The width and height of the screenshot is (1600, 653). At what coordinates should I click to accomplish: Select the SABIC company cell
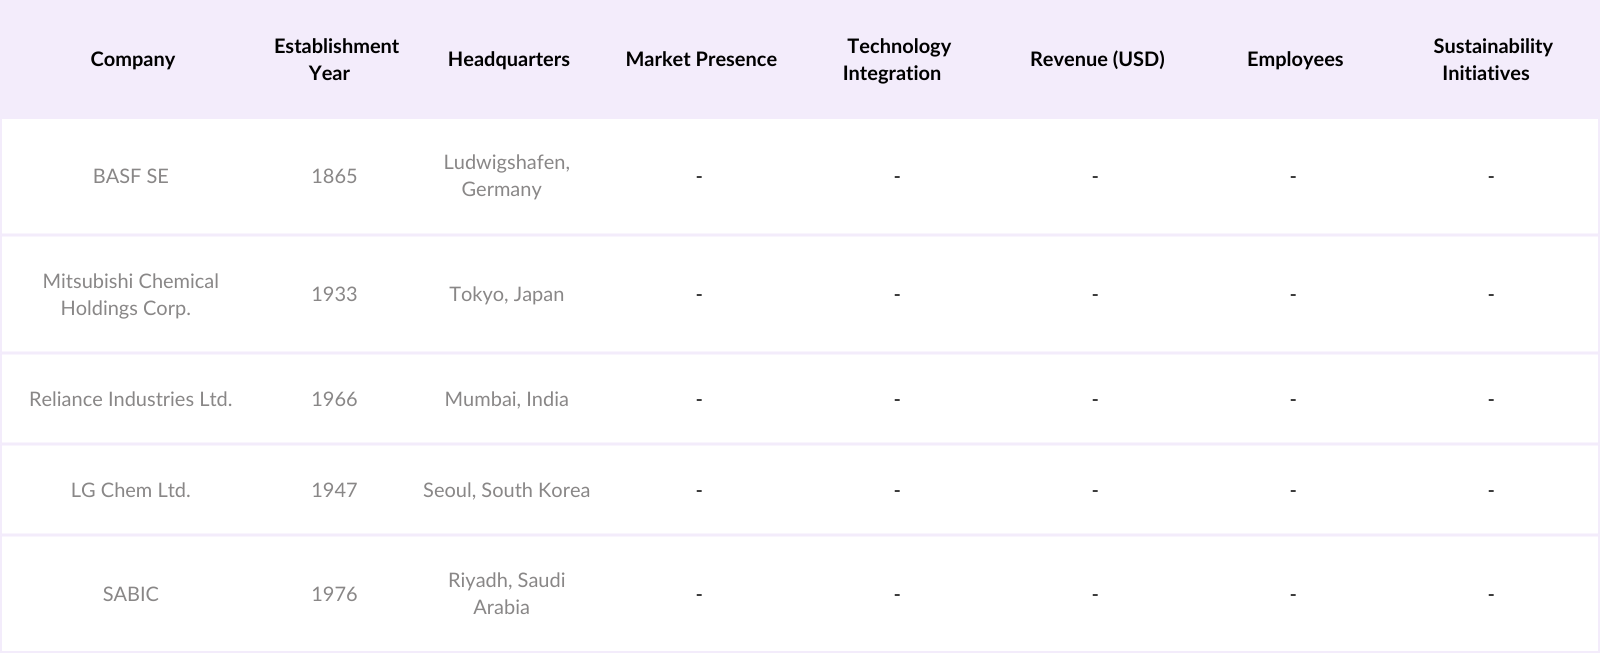(131, 594)
